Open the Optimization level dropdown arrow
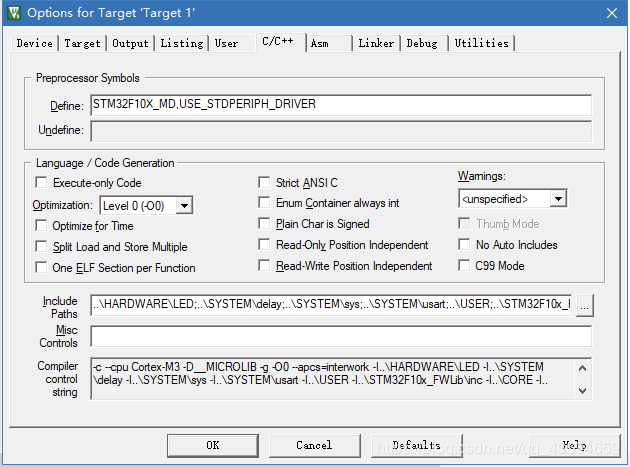The width and height of the screenshot is (630, 467). tap(184, 205)
